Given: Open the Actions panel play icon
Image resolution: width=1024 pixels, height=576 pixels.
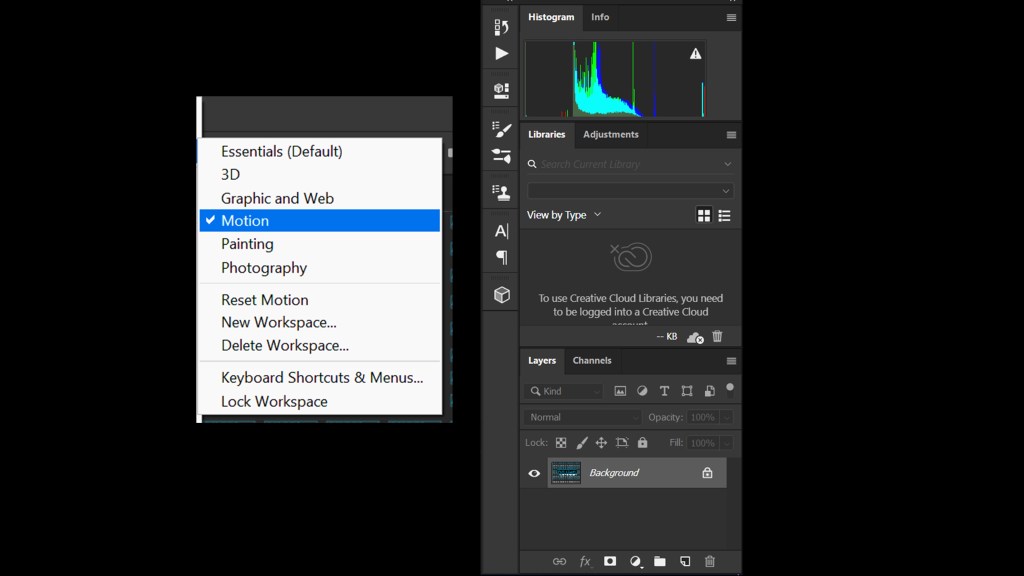Looking at the screenshot, I should pyautogui.click(x=501, y=53).
